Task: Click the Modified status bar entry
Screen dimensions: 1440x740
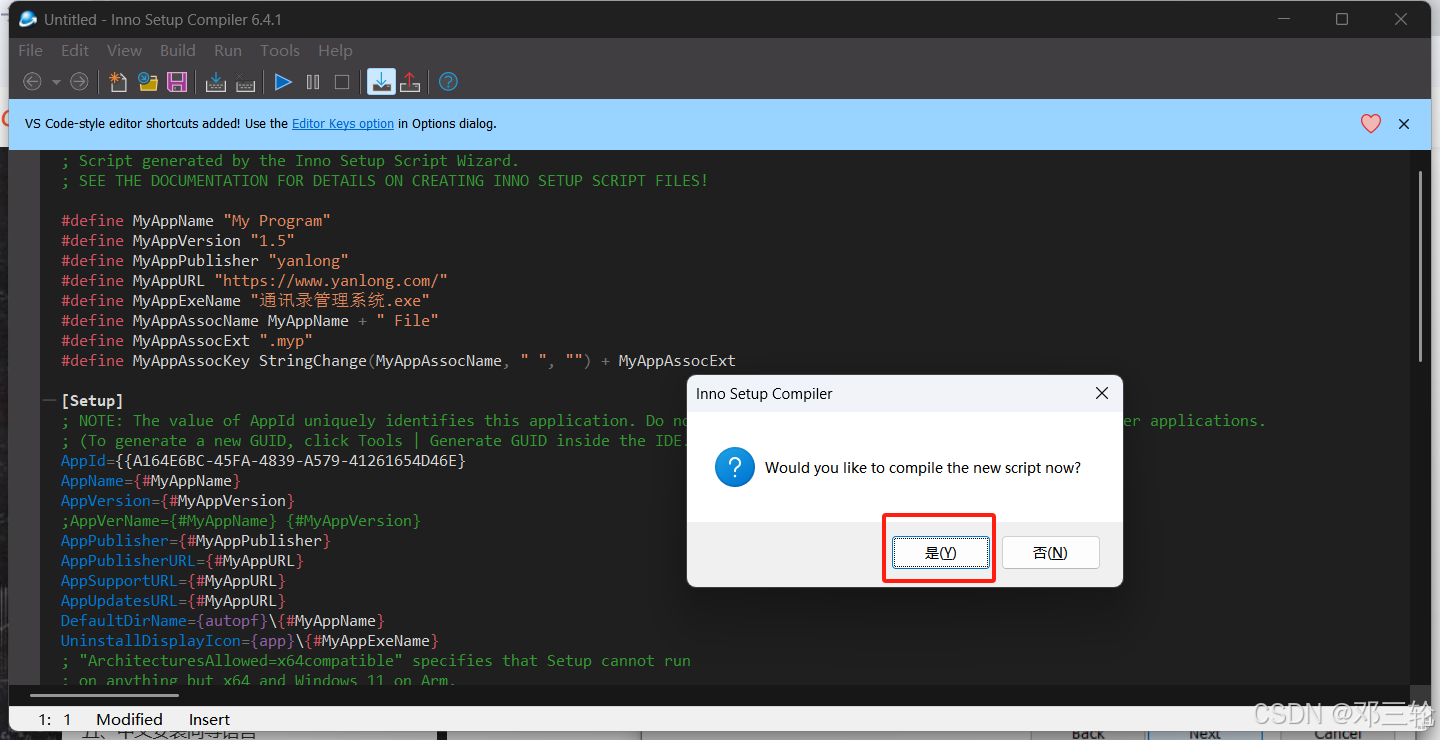Action: (x=129, y=720)
